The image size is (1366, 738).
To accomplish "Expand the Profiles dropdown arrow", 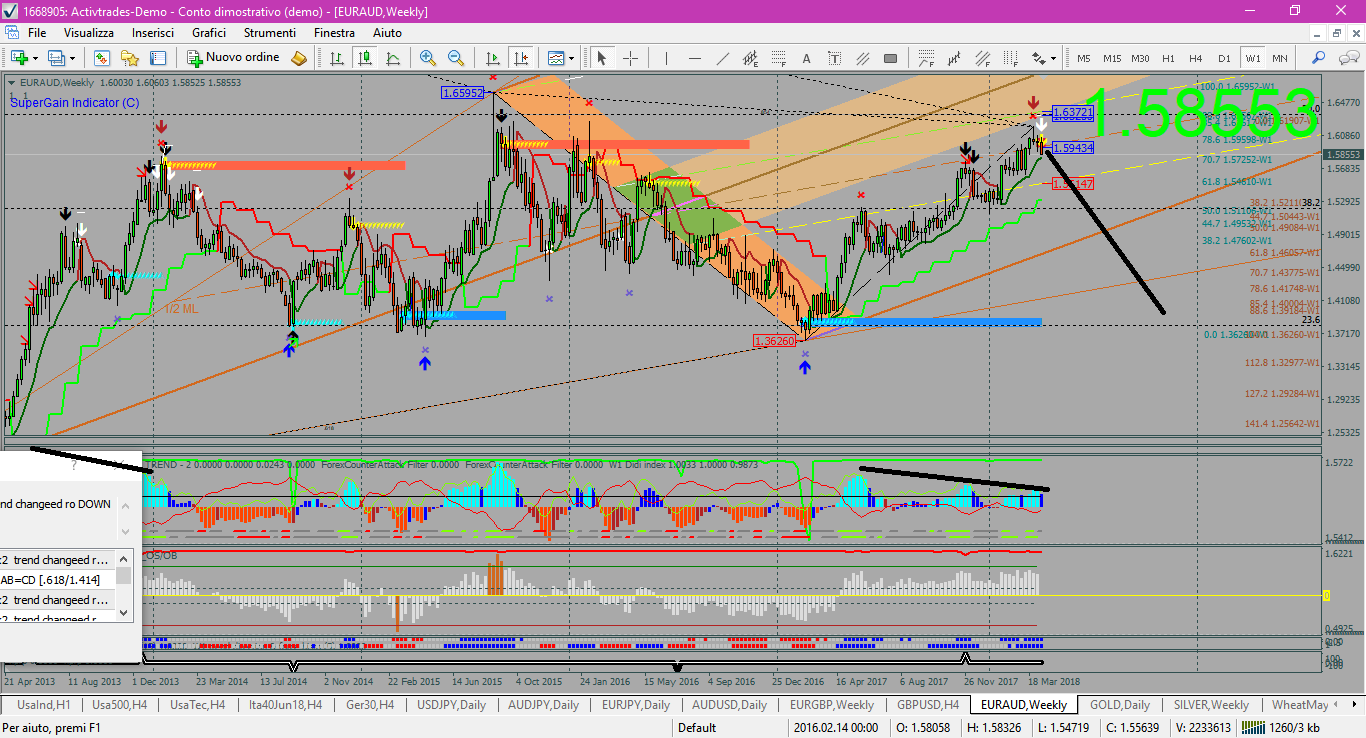I will click(x=72, y=58).
